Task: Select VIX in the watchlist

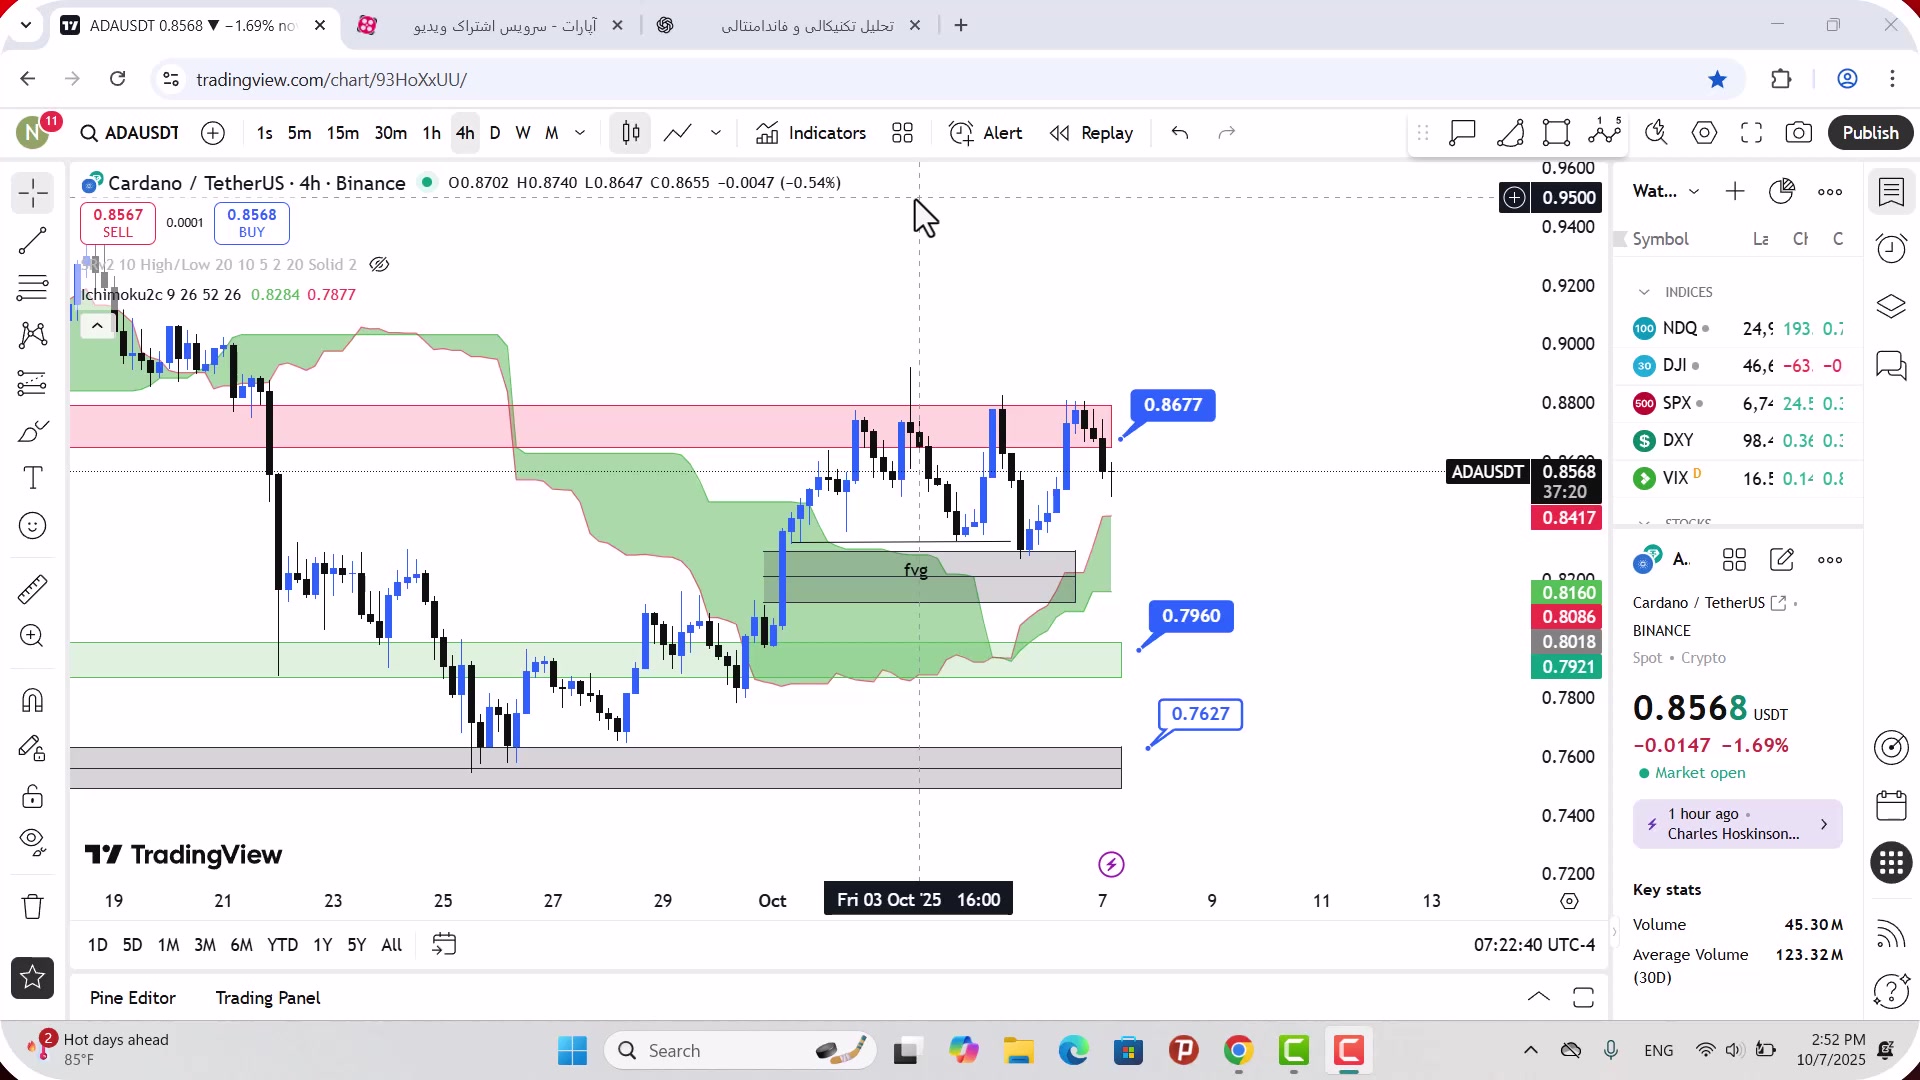Action: tap(1738, 479)
